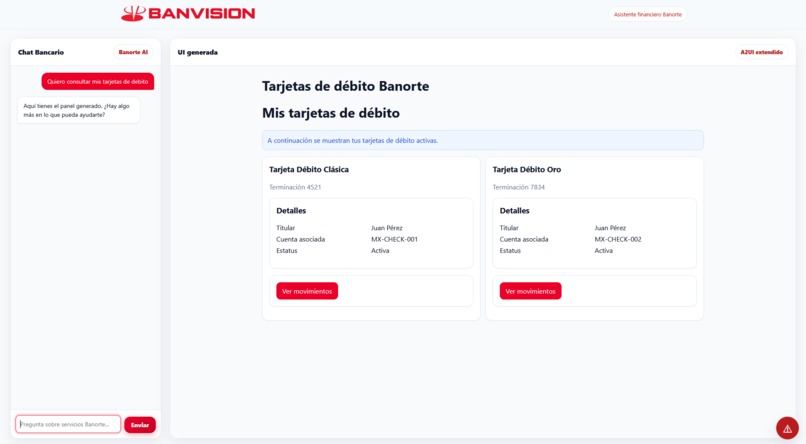Click 'Detalles' heading in the Clásica card
The height and width of the screenshot is (444, 806).
(x=291, y=211)
